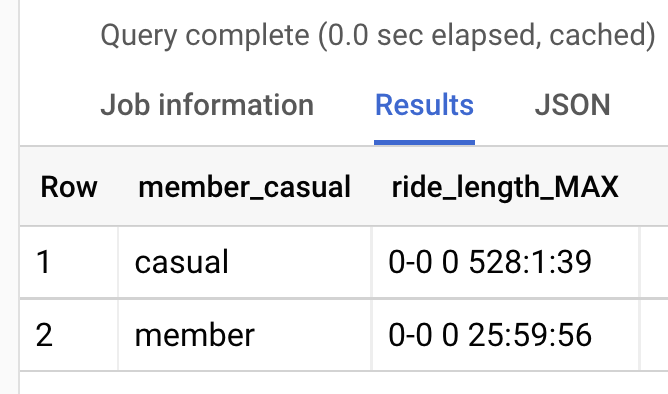
Task: Switch to the Job information tab
Action: click(x=207, y=105)
